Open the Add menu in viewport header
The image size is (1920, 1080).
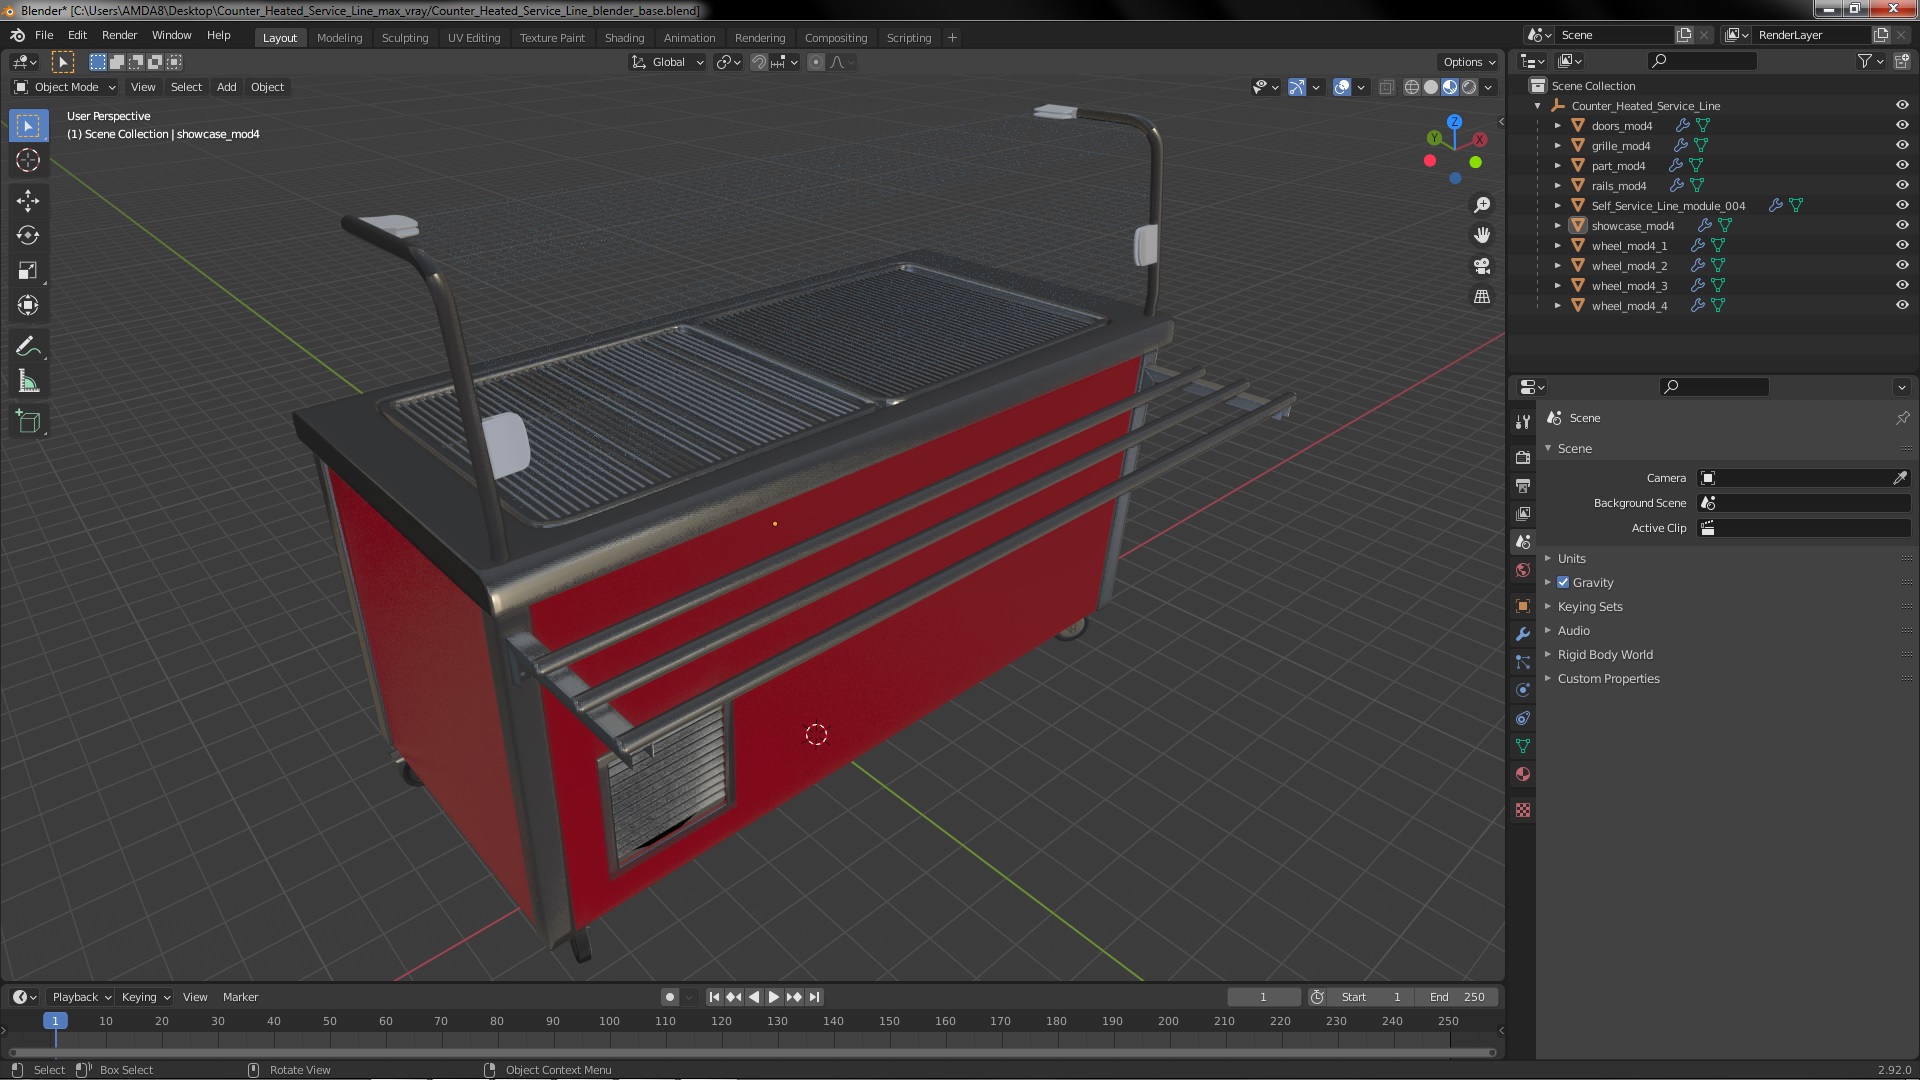[227, 87]
